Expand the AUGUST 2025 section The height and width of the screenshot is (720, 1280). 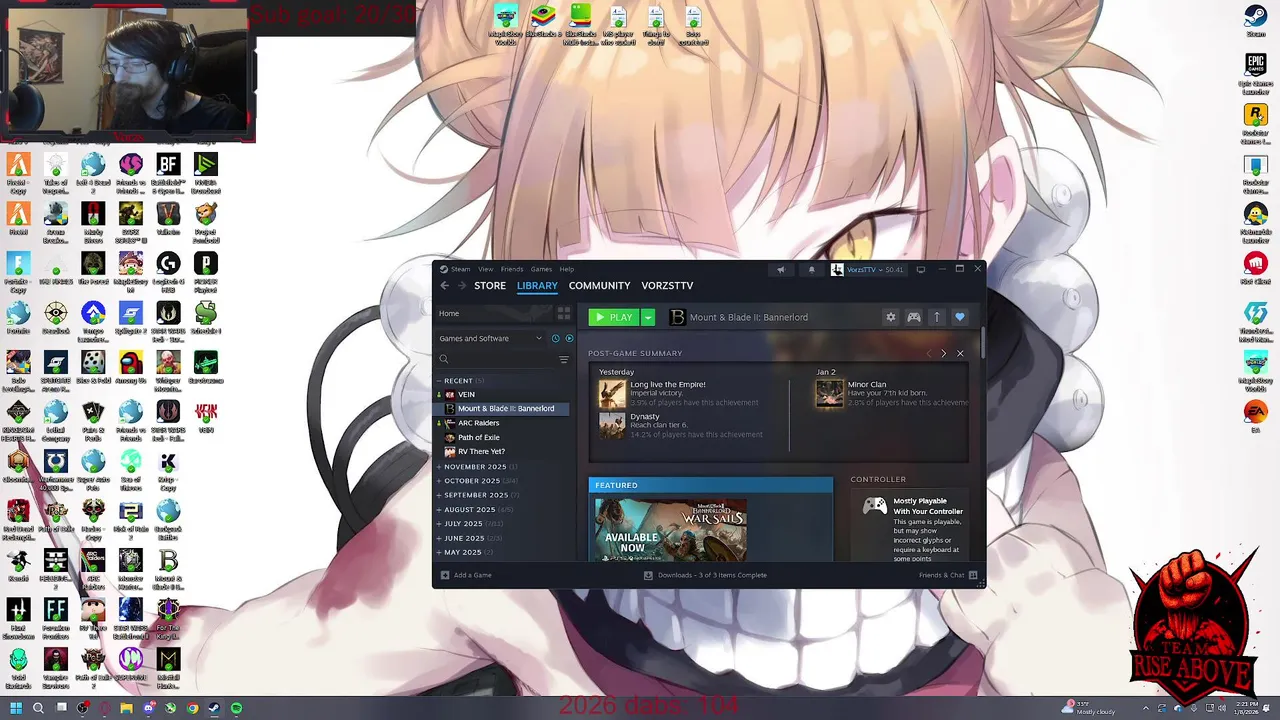pos(475,509)
